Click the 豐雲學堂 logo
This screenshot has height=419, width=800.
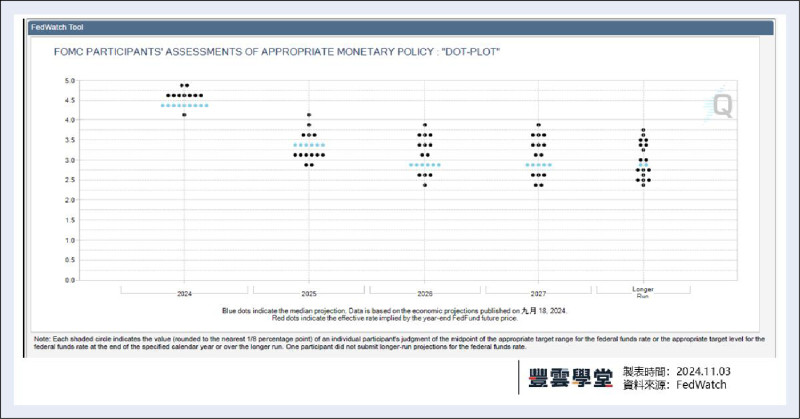click(x=570, y=378)
